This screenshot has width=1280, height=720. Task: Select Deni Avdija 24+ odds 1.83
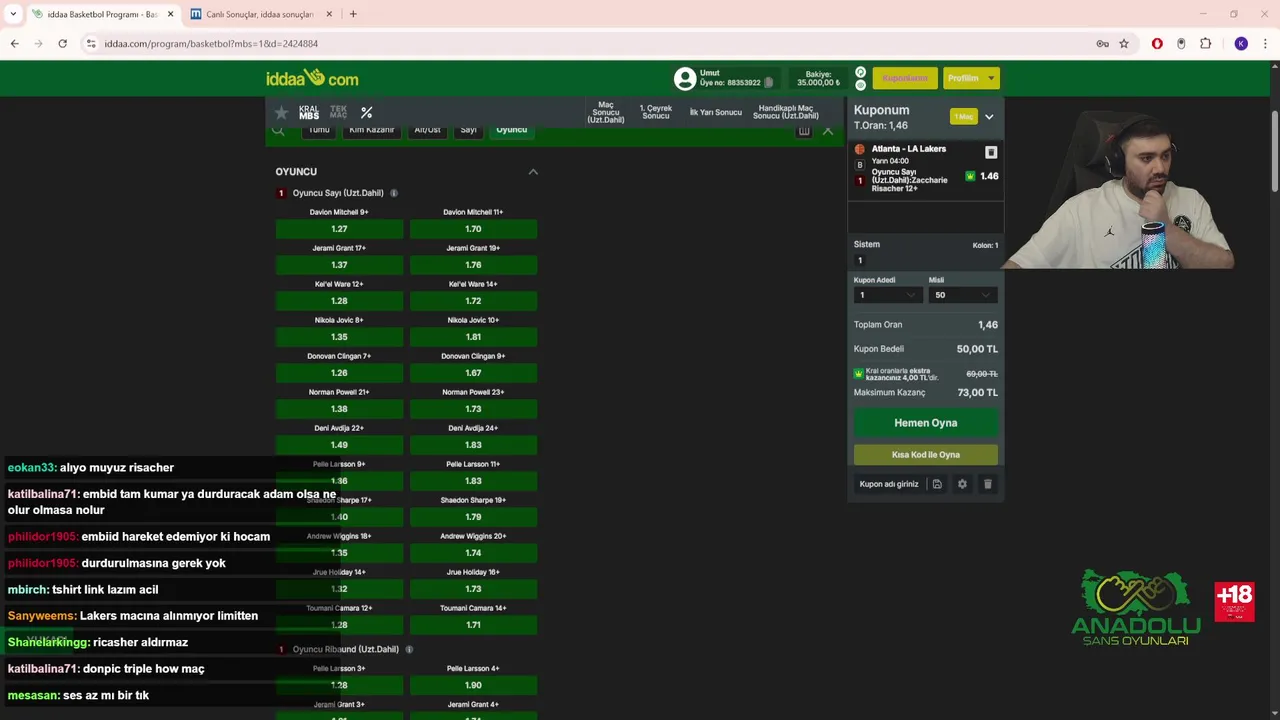473,445
